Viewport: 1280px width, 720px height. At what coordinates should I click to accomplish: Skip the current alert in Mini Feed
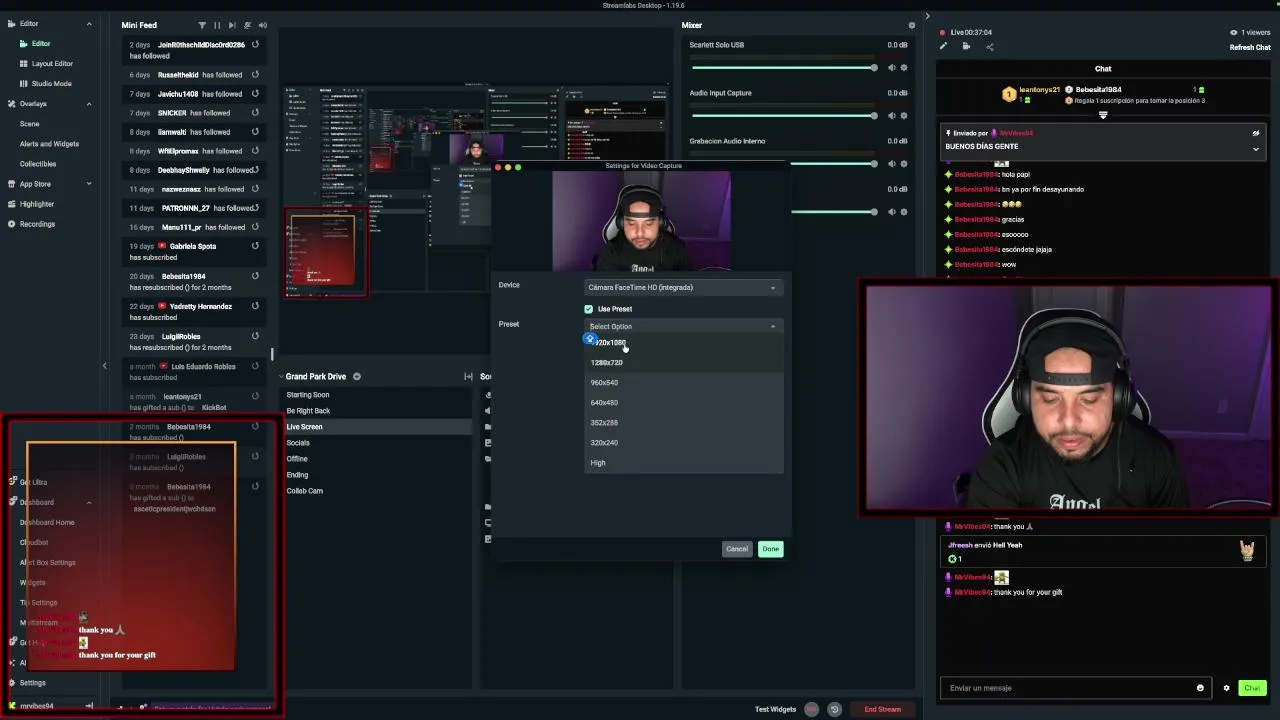point(232,25)
